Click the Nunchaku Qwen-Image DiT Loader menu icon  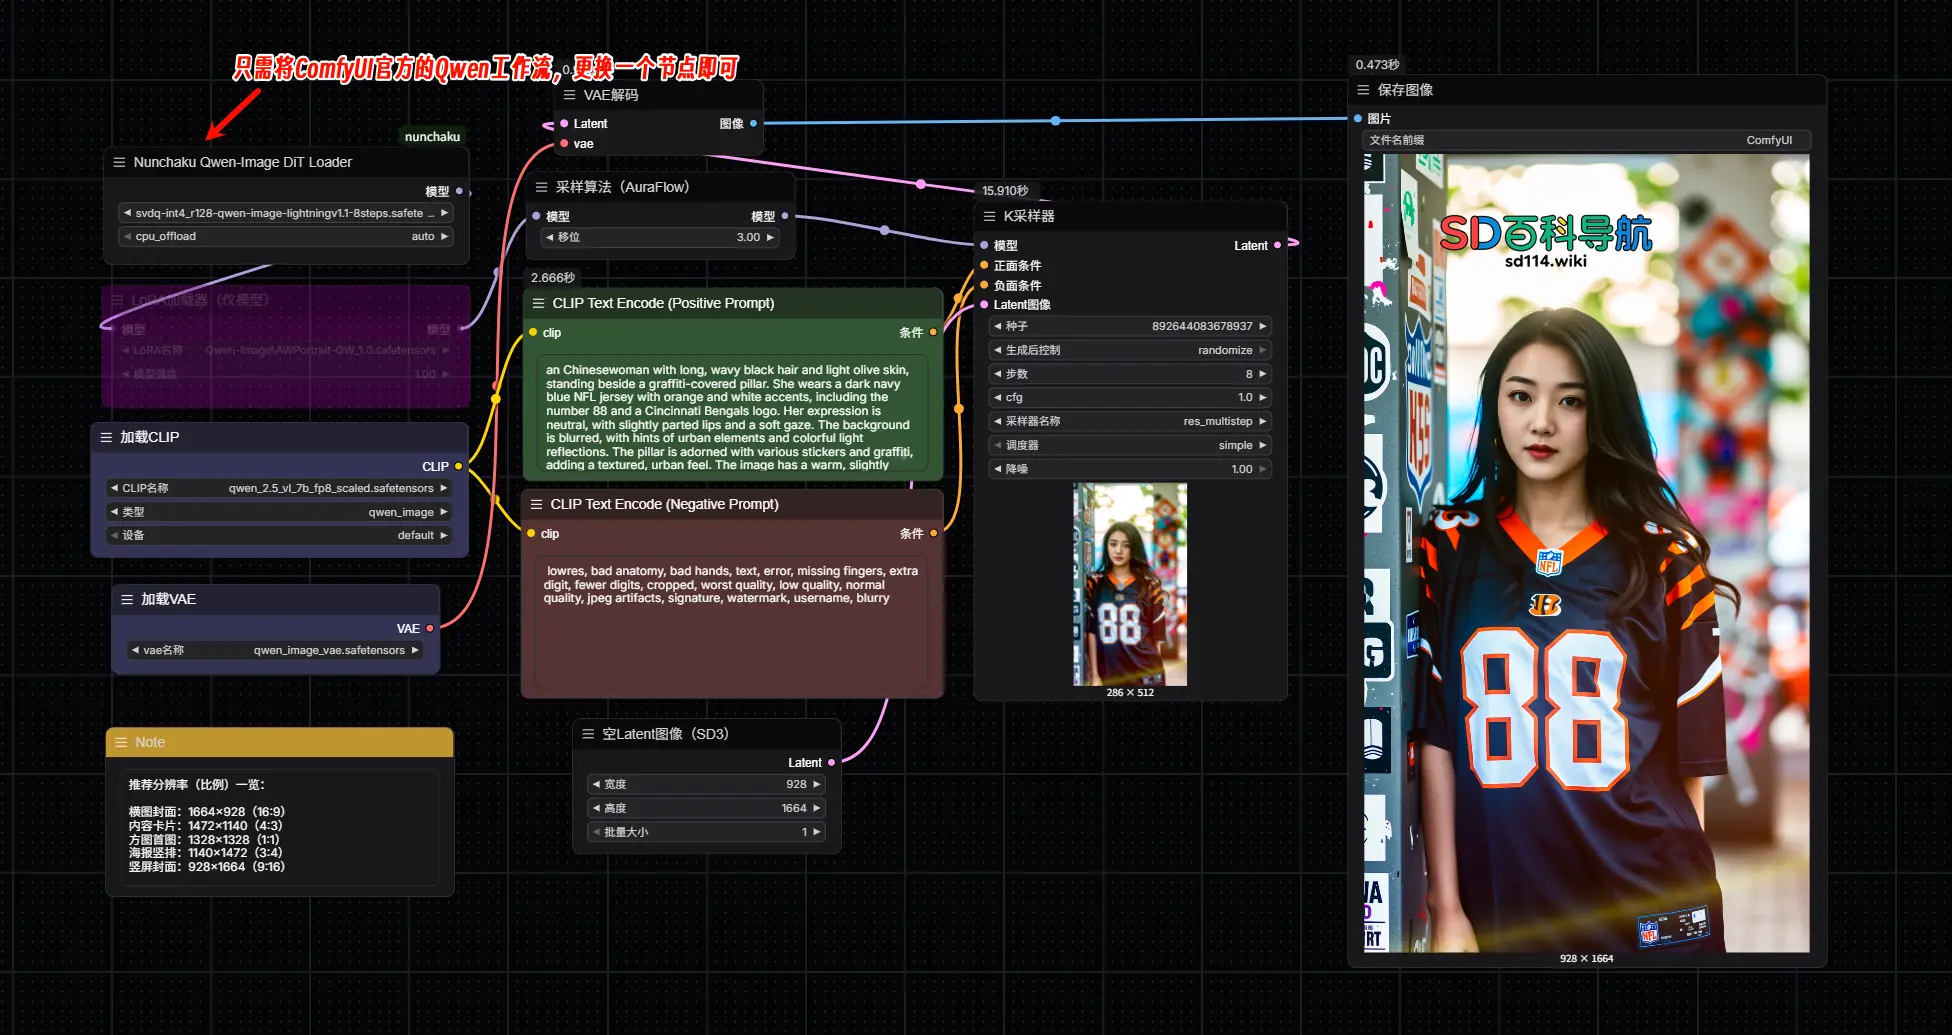[x=119, y=162]
